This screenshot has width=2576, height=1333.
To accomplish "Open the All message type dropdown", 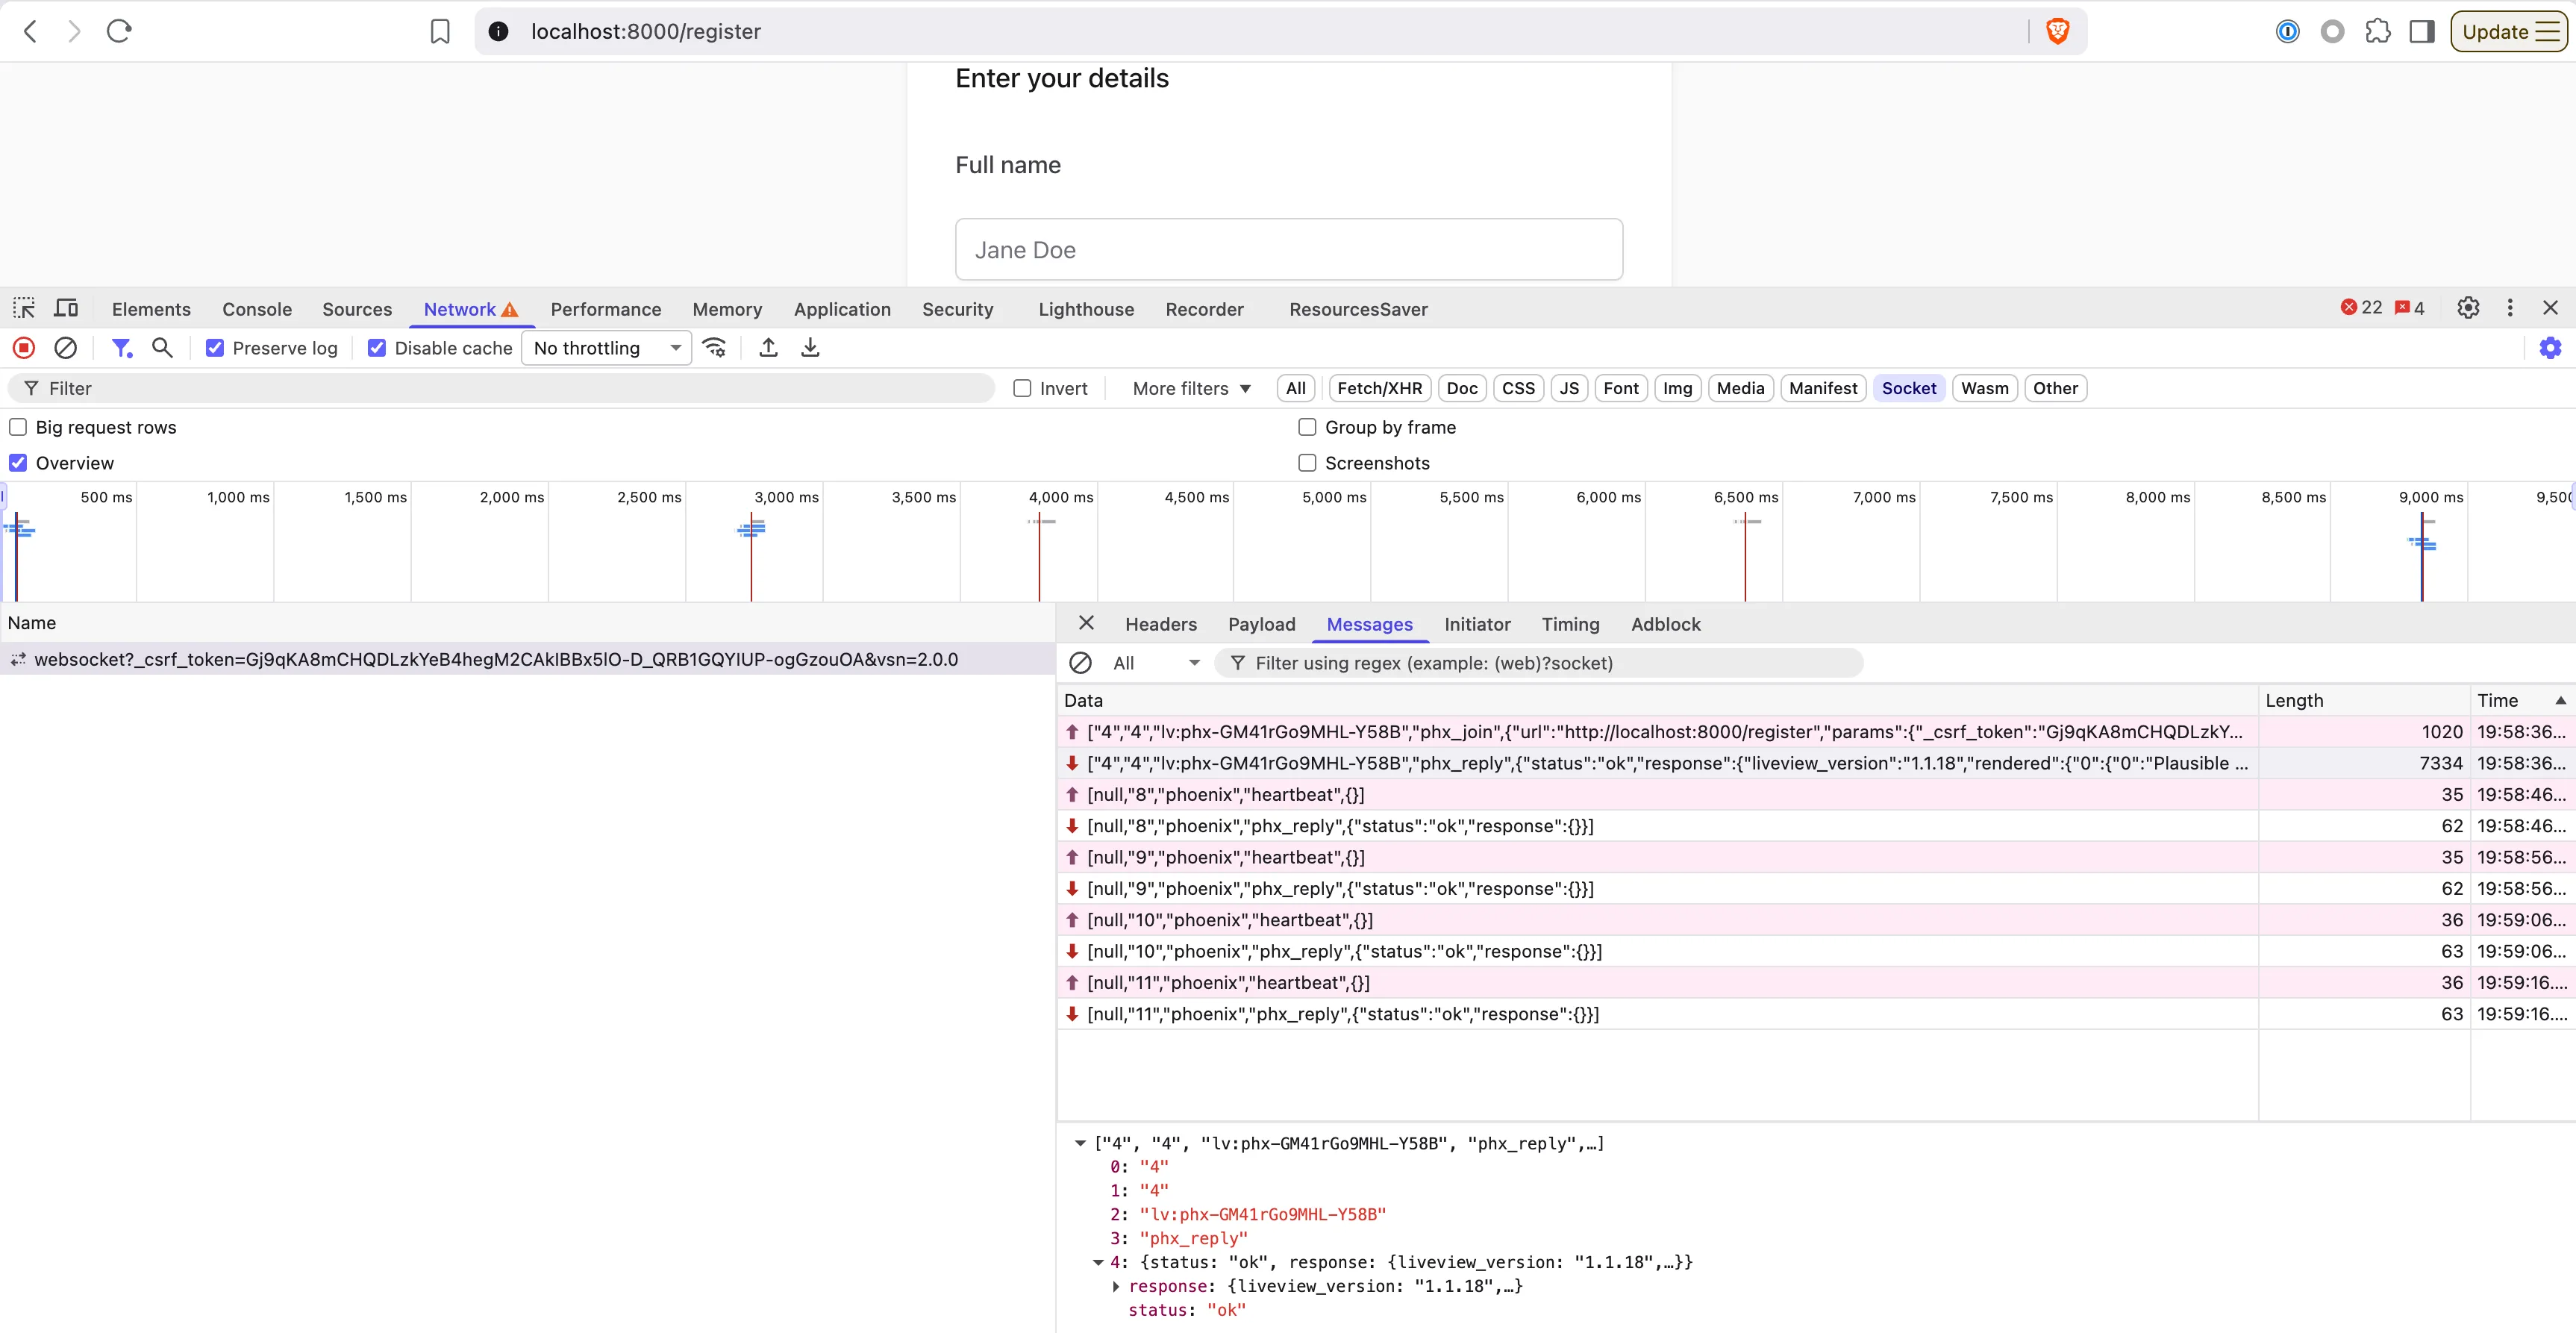I will [1156, 663].
